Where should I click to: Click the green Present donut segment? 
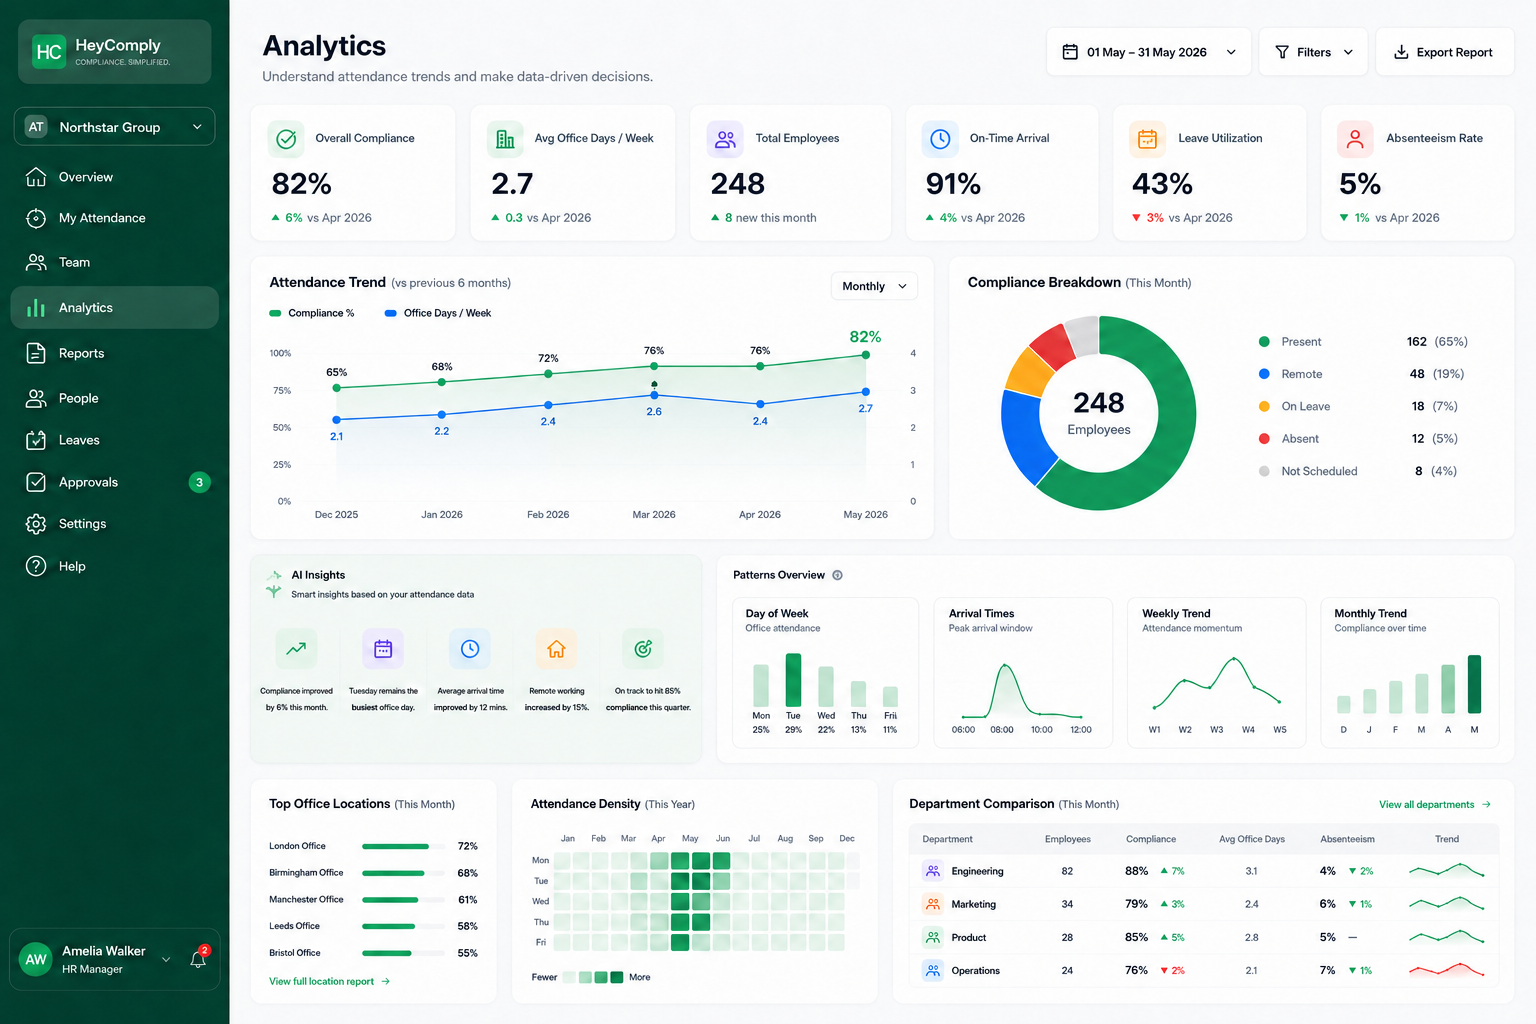click(x=1170, y=440)
